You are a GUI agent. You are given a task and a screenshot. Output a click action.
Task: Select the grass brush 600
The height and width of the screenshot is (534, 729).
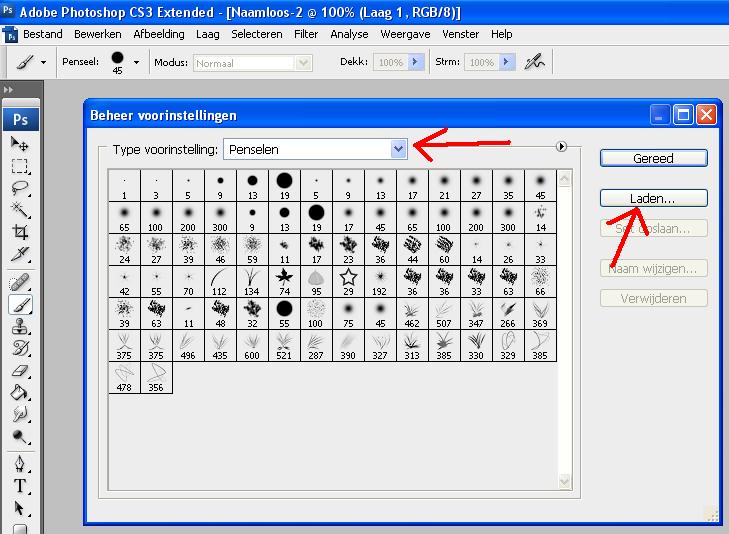pyautogui.click(x=252, y=346)
